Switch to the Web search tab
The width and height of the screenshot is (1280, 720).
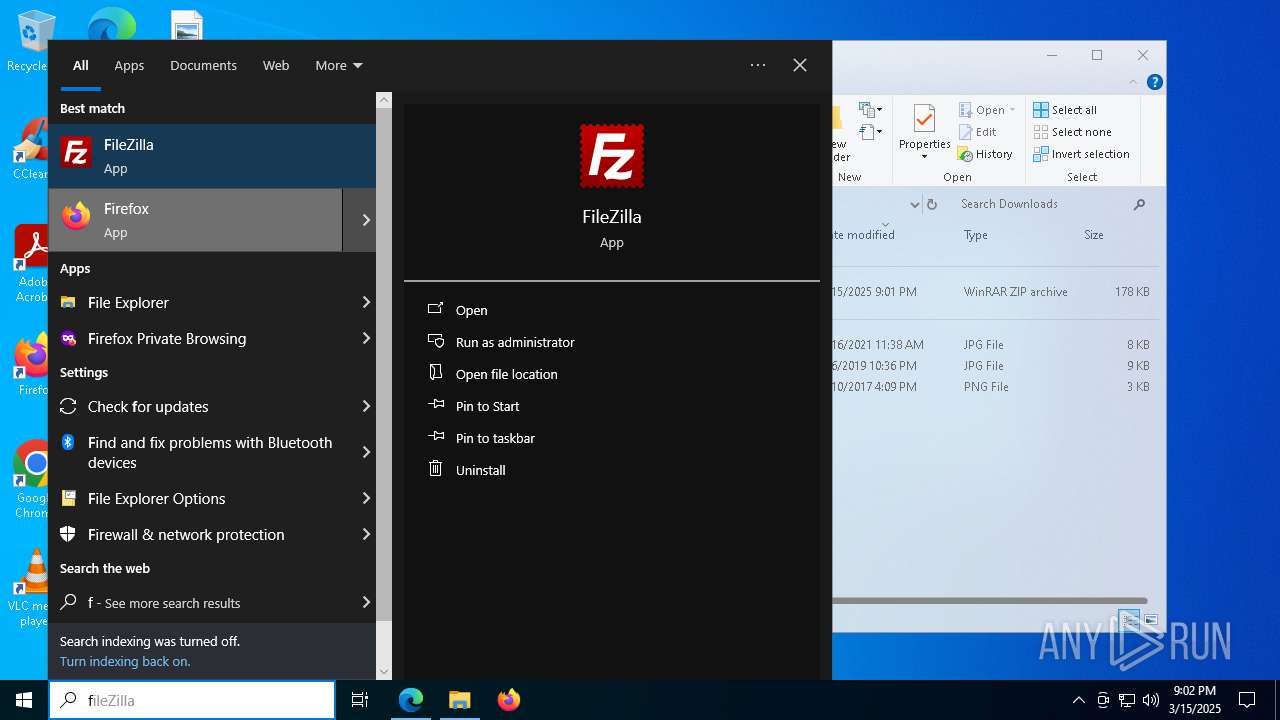pyautogui.click(x=276, y=65)
